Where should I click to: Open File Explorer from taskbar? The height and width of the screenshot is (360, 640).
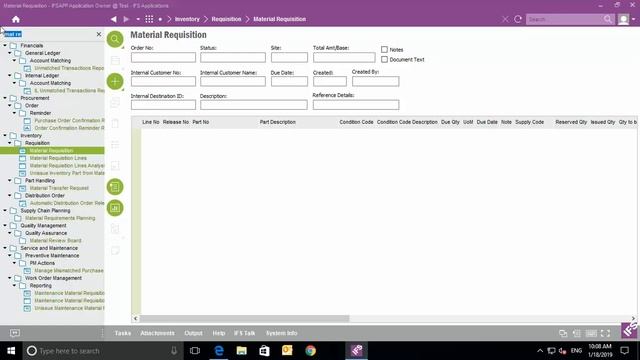[x=242, y=351]
